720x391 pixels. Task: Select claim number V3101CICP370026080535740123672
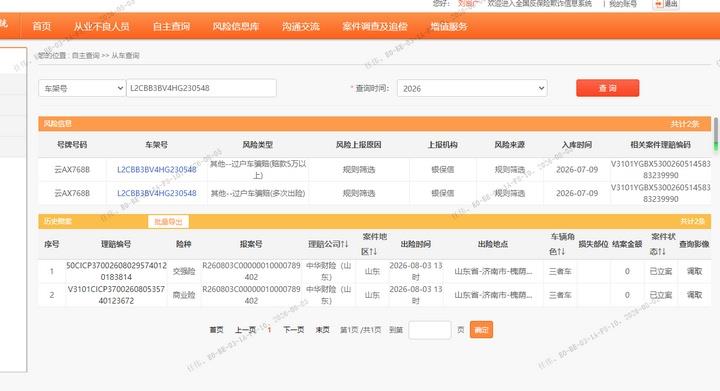(116, 295)
